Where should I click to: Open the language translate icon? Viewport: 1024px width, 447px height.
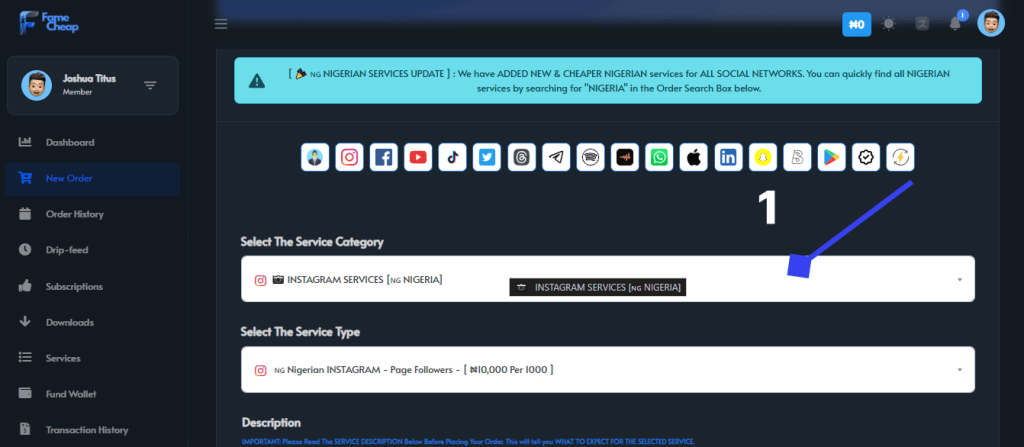point(922,24)
